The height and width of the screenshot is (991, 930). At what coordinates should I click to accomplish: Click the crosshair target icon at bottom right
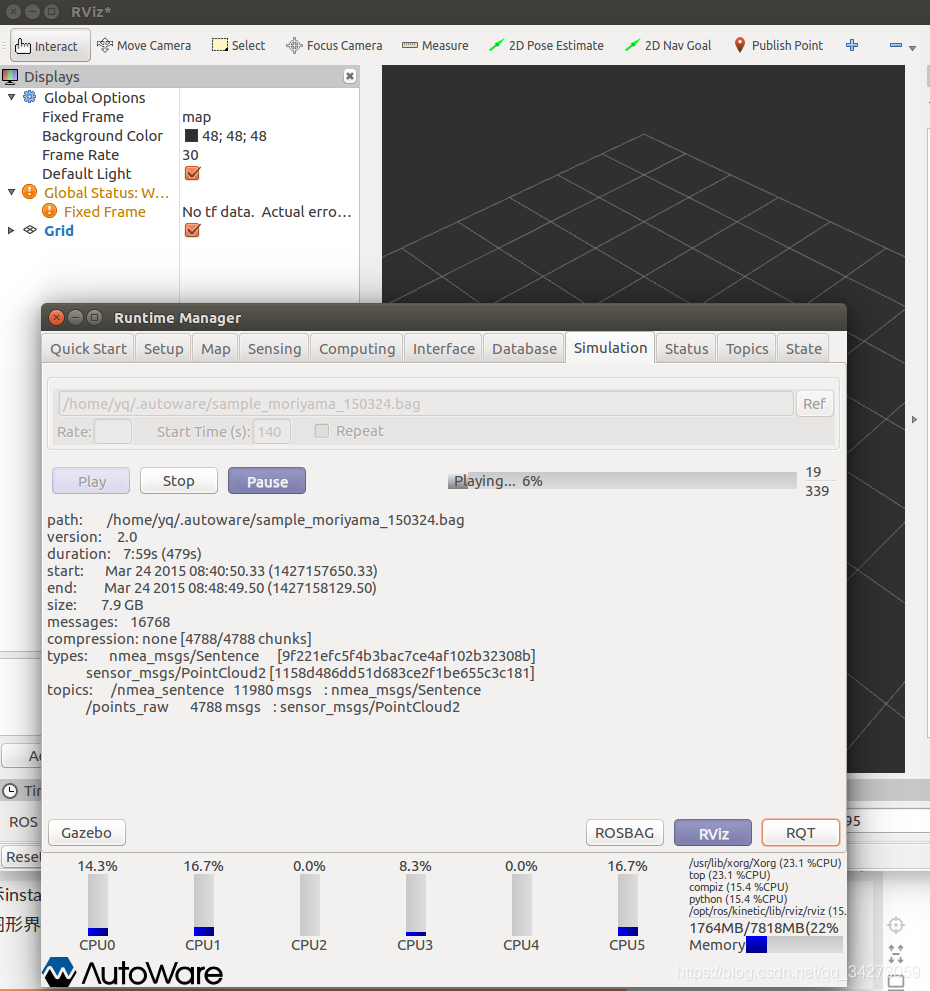pyautogui.click(x=896, y=925)
